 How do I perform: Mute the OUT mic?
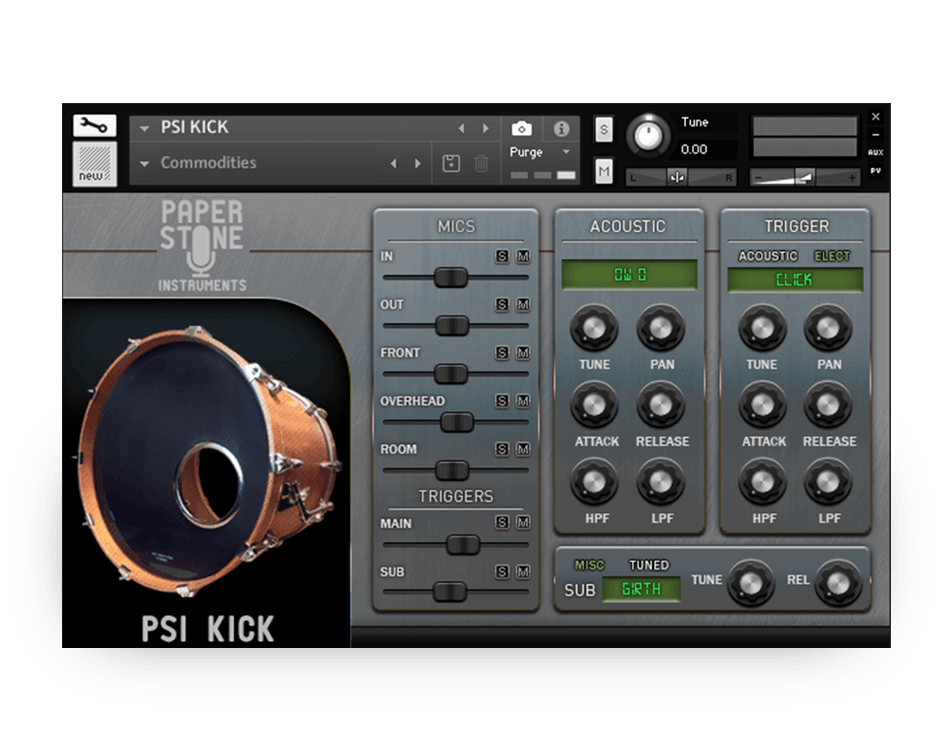coord(523,304)
